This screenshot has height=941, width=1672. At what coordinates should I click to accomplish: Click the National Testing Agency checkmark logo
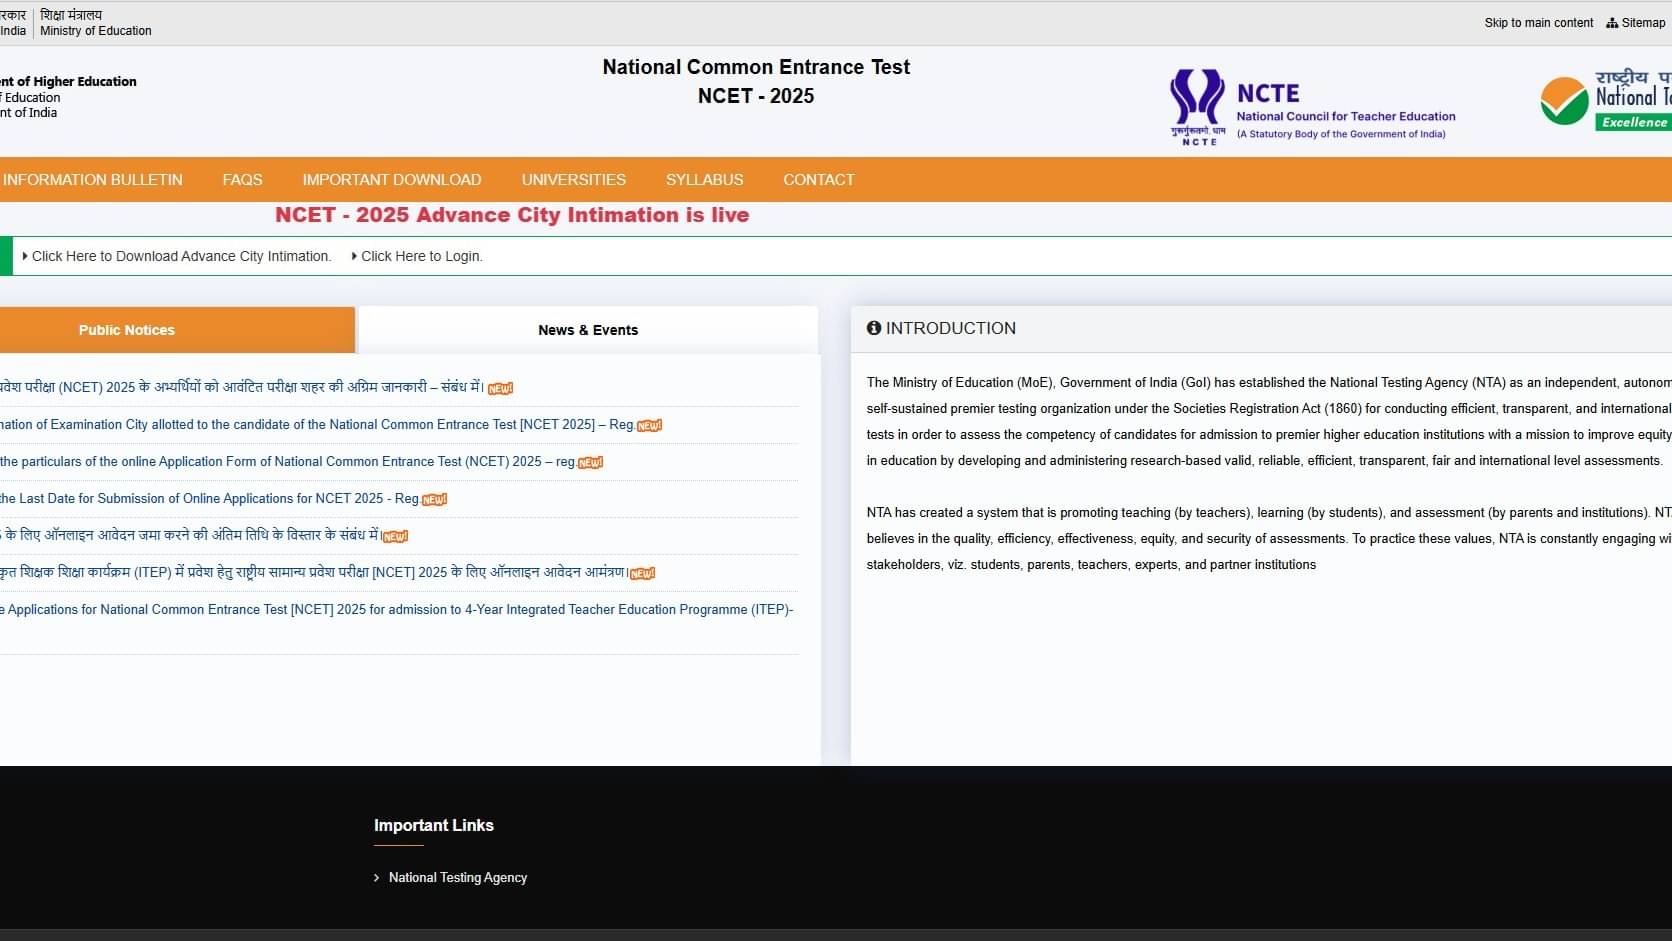pyautogui.click(x=1564, y=101)
